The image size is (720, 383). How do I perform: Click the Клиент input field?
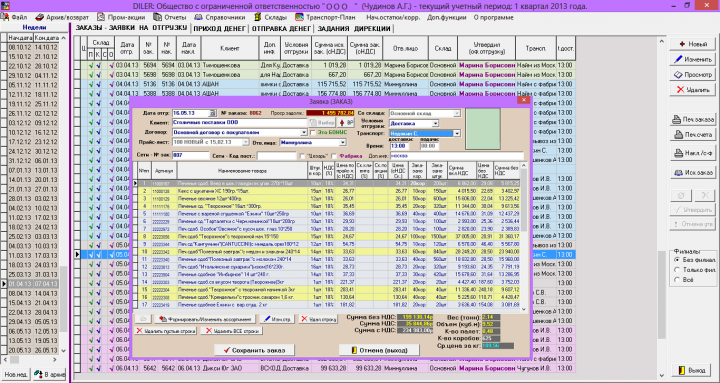(239, 123)
